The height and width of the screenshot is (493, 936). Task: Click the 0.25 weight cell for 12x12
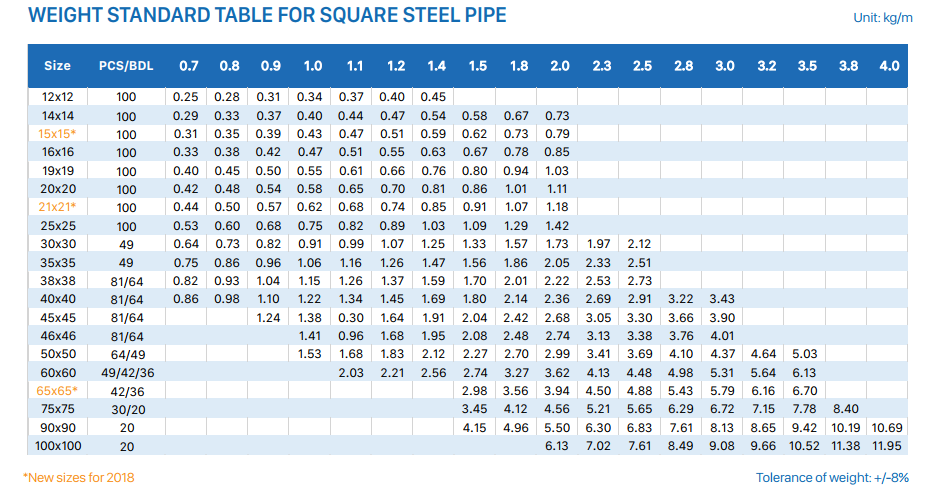pyautogui.click(x=186, y=97)
